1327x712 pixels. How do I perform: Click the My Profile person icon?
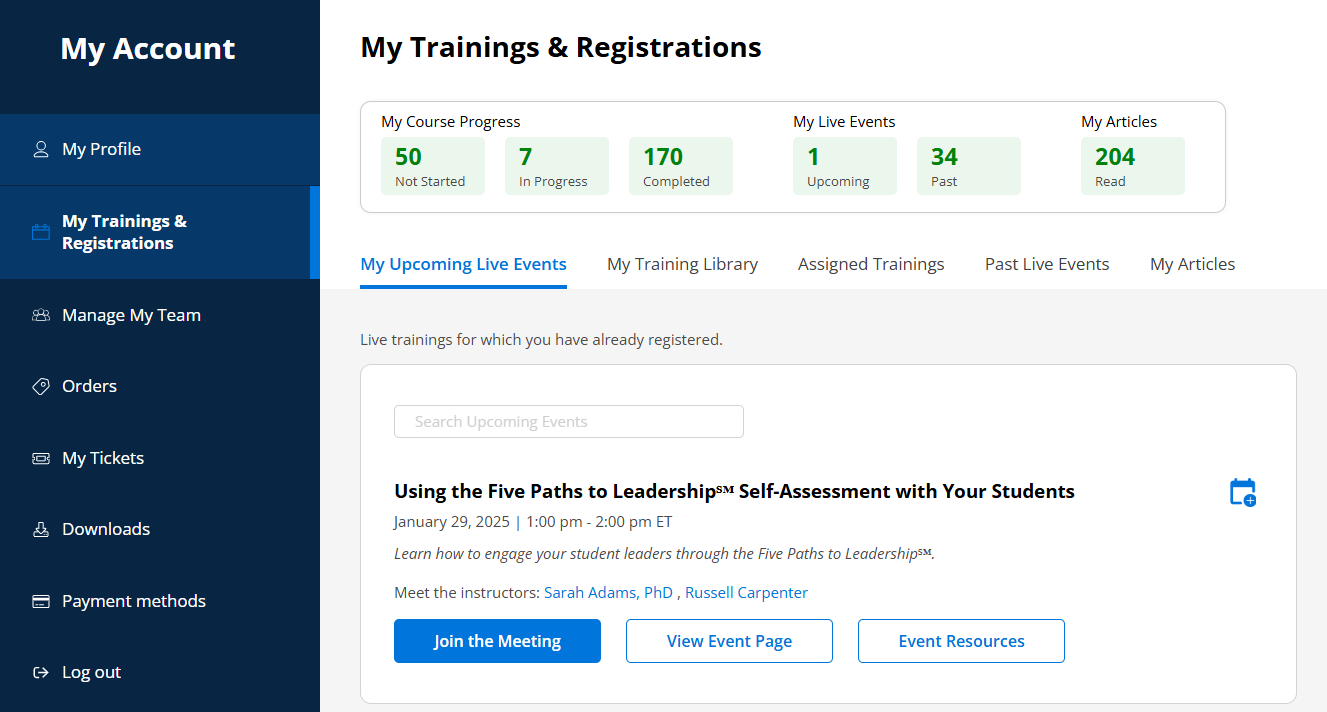(41, 149)
